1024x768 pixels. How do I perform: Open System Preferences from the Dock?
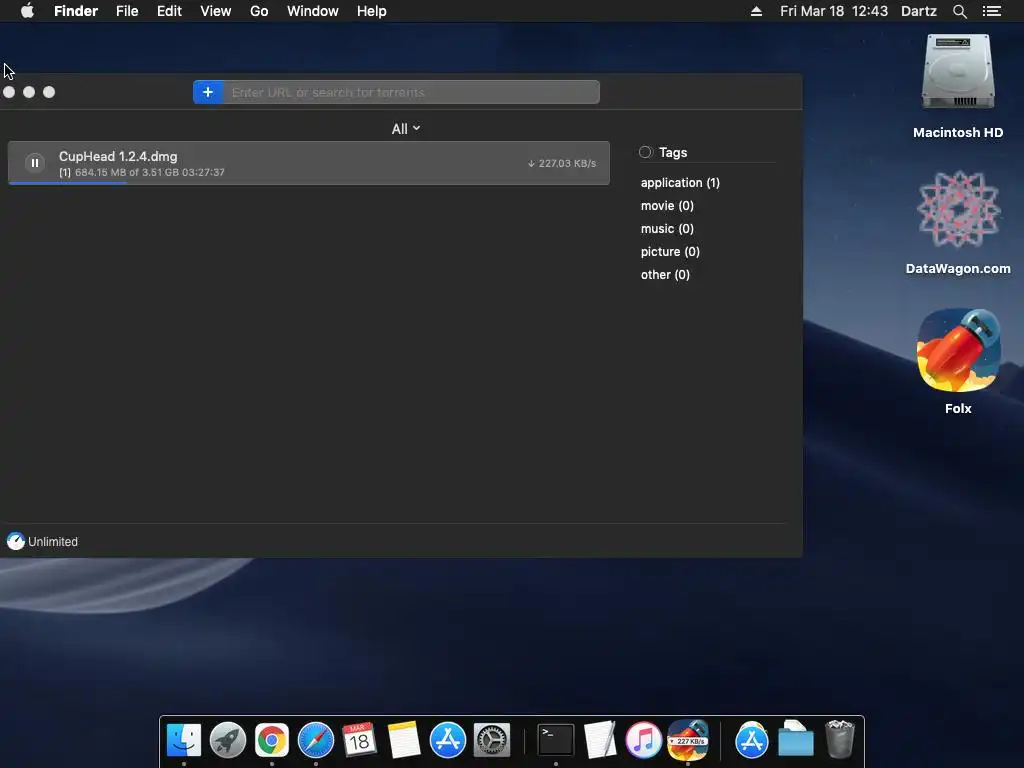pos(492,740)
